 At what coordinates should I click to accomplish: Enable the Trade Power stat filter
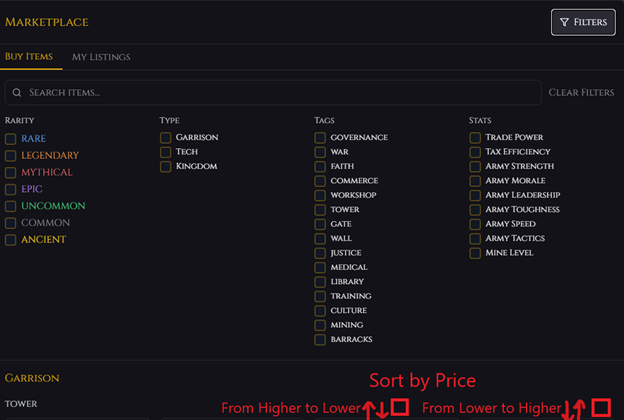[475, 138]
